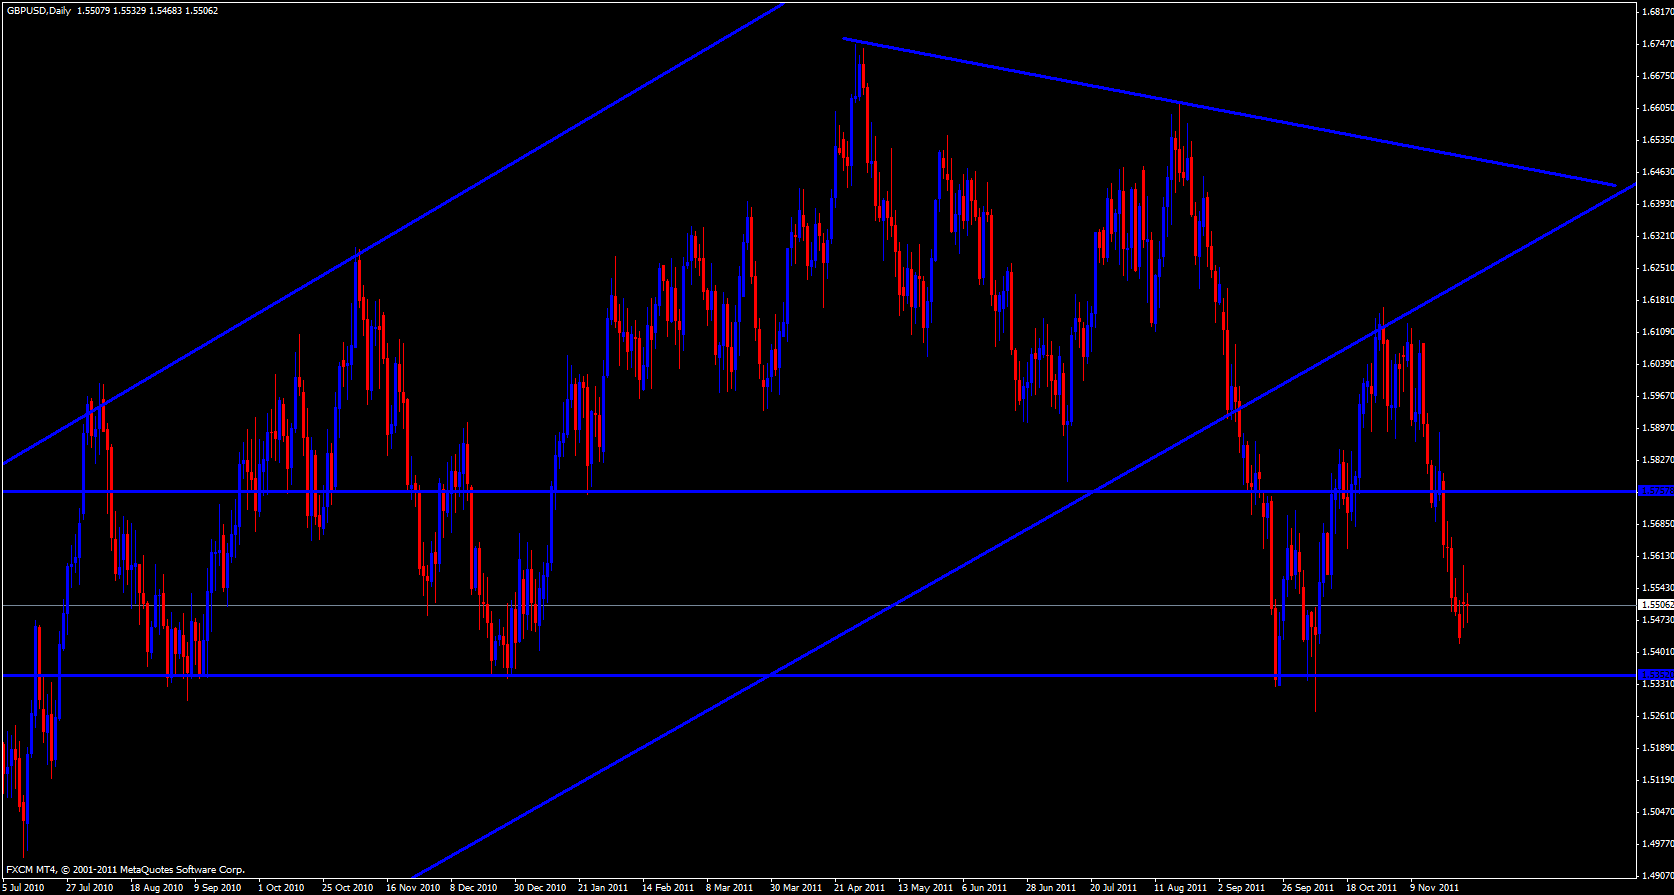The image size is (1674, 895).
Task: Click the 25 Oct 2010 date label
Action: point(347,888)
